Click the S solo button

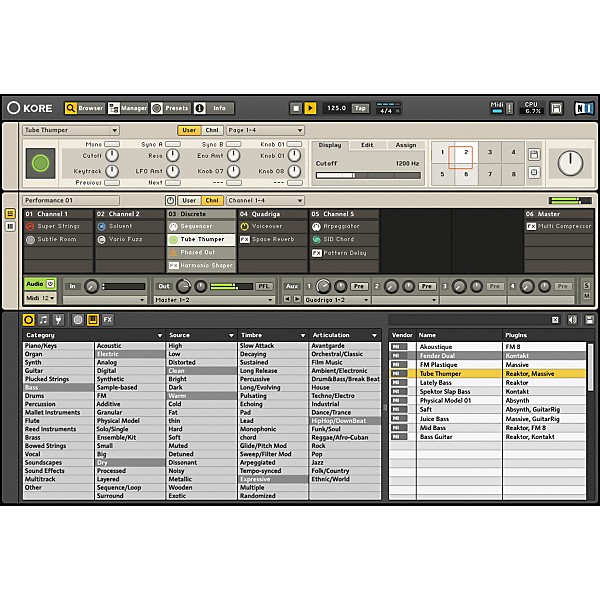[x=587, y=286]
